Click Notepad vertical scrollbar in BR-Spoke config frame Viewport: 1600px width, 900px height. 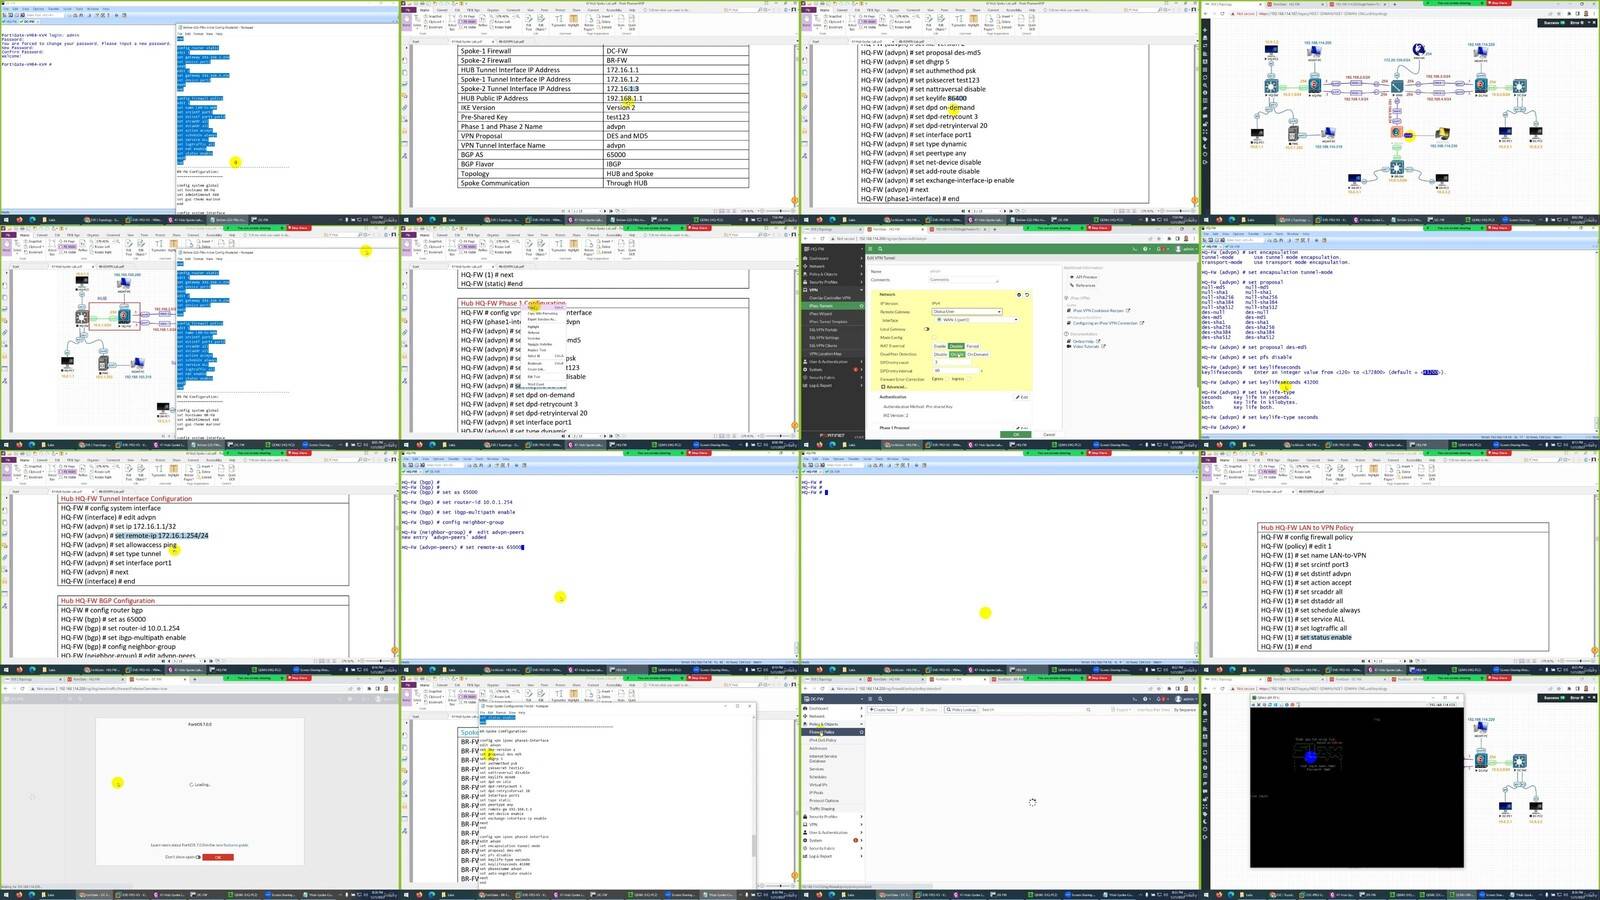[754, 801]
